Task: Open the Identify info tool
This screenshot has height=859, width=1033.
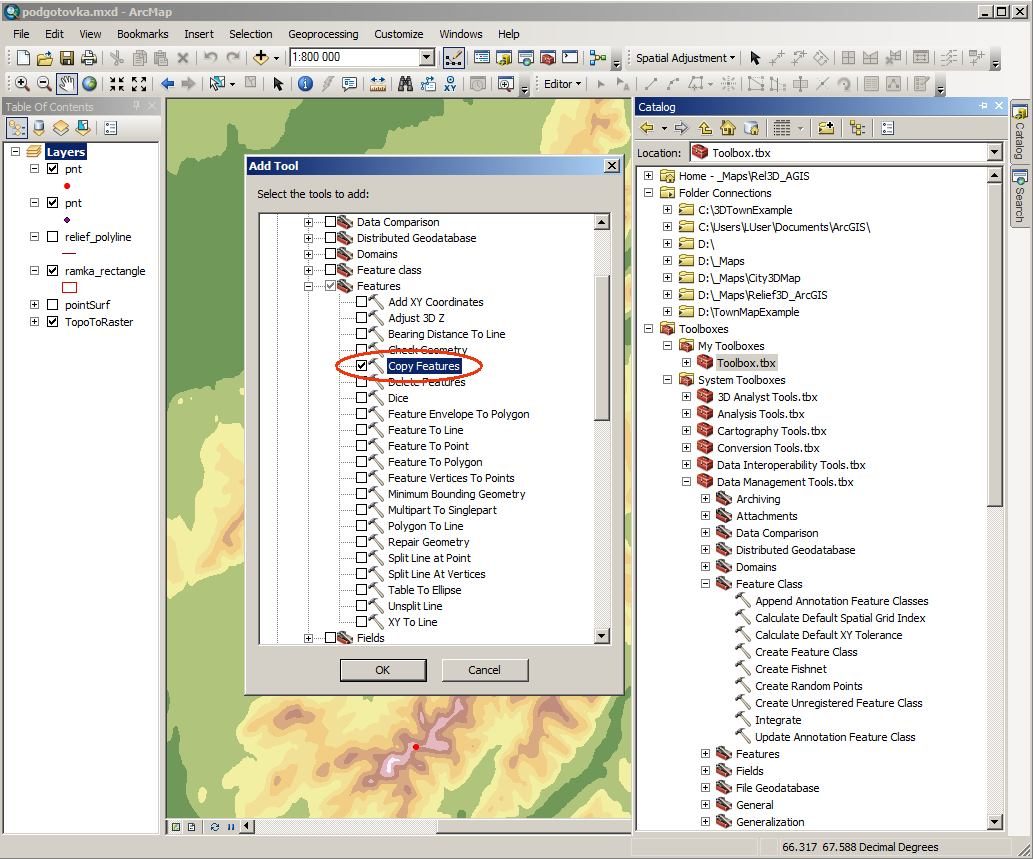Action: tap(305, 84)
